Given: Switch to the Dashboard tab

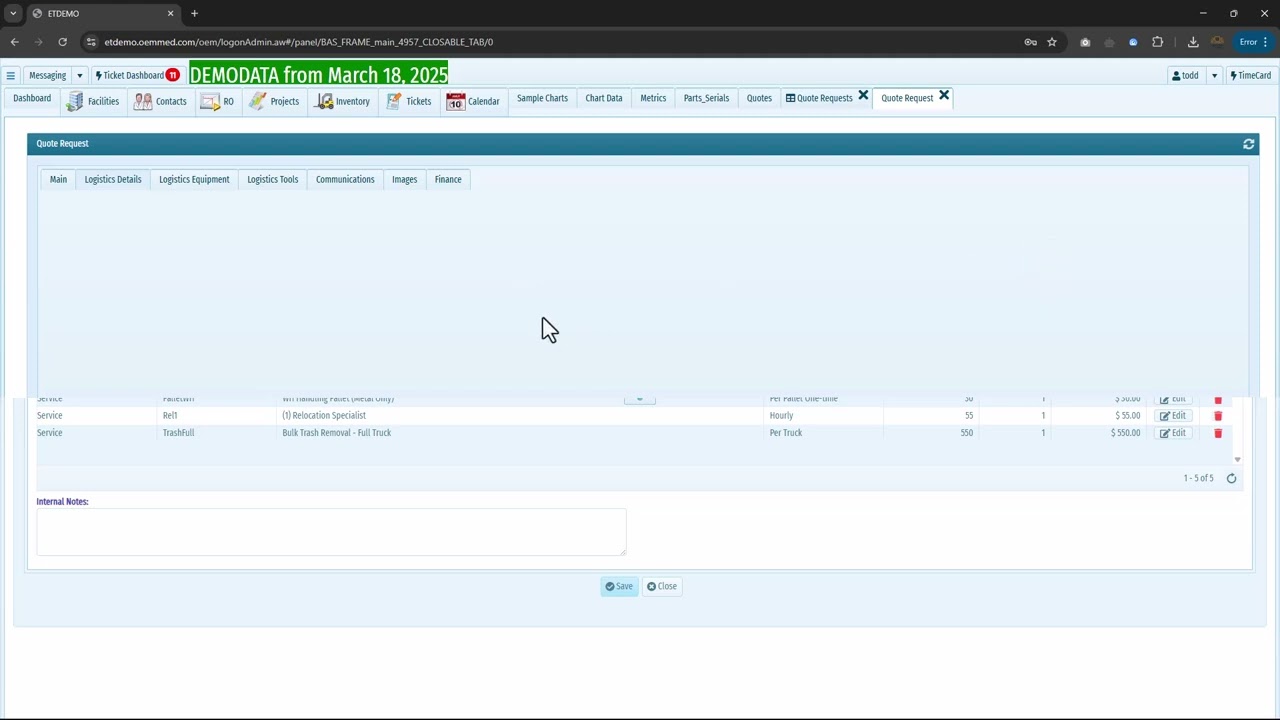Looking at the screenshot, I should [32, 98].
